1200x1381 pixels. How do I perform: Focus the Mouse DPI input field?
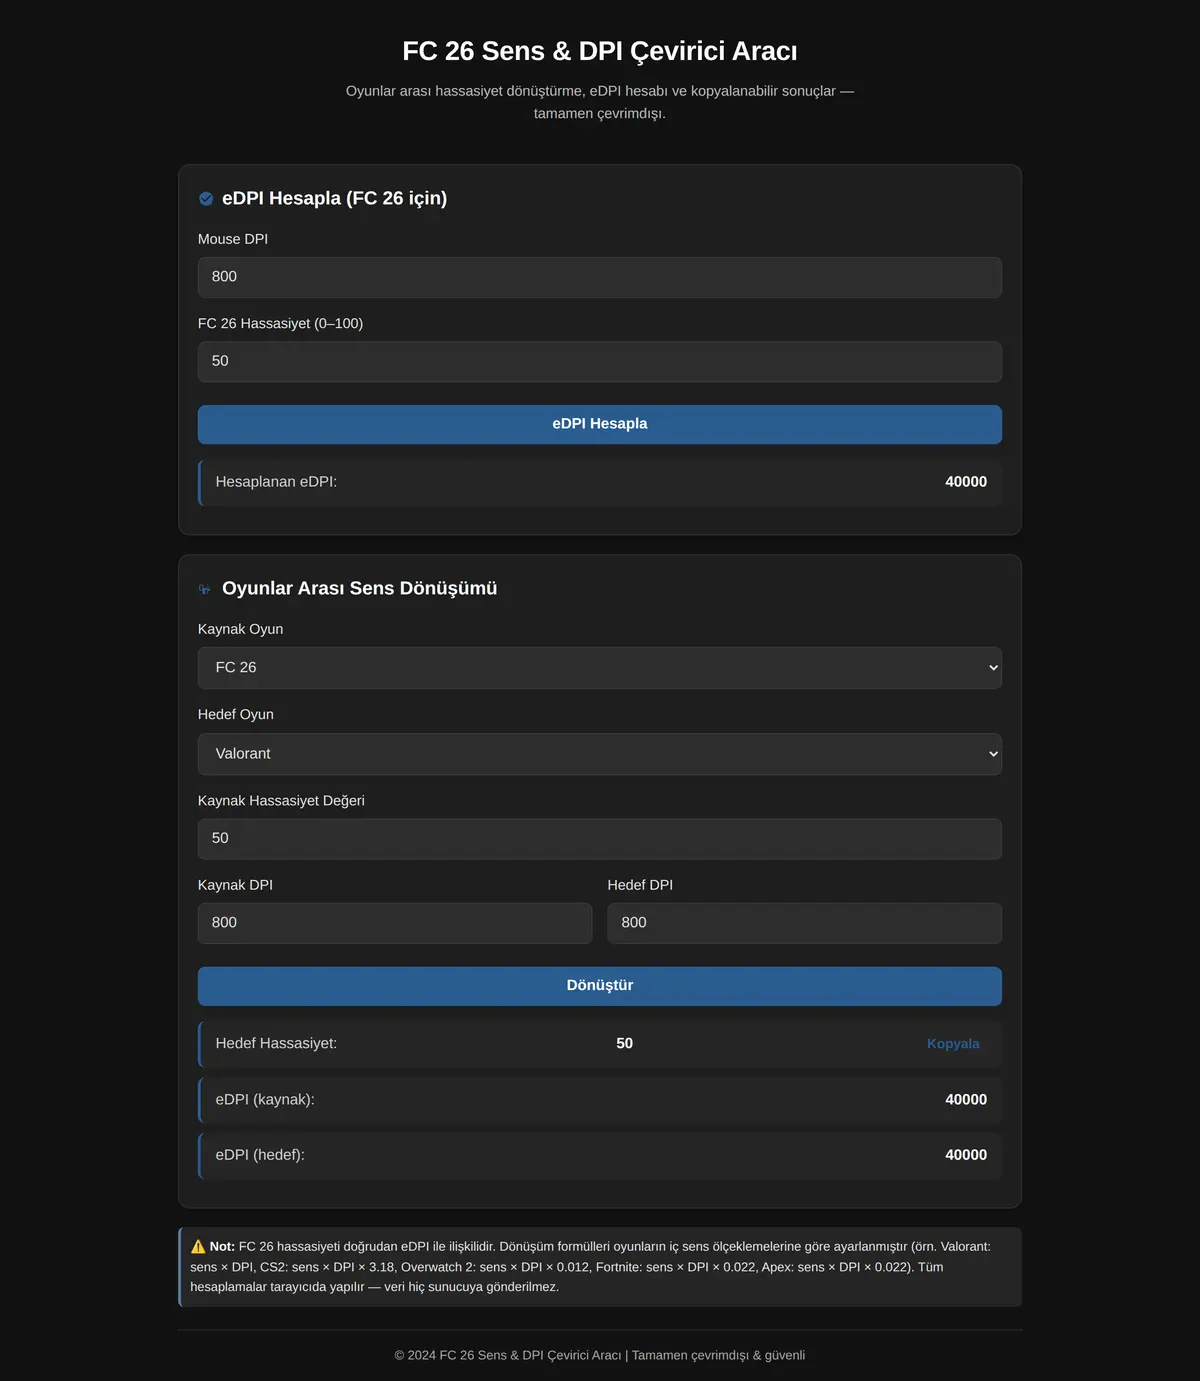point(600,277)
